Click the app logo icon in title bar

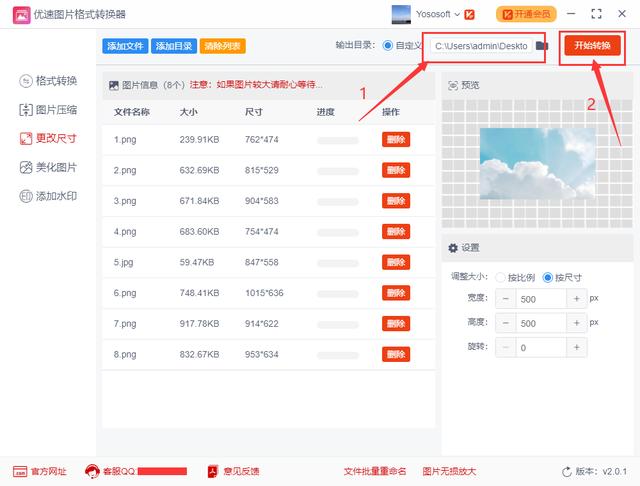point(21,15)
